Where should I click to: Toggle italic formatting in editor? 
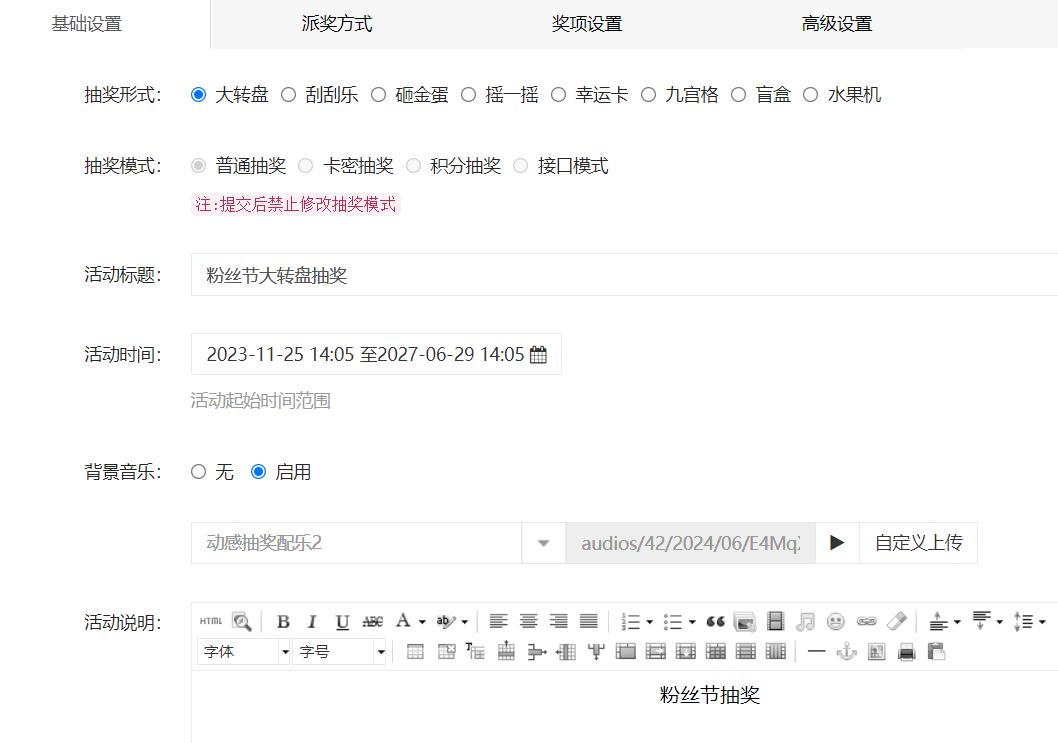point(312,622)
